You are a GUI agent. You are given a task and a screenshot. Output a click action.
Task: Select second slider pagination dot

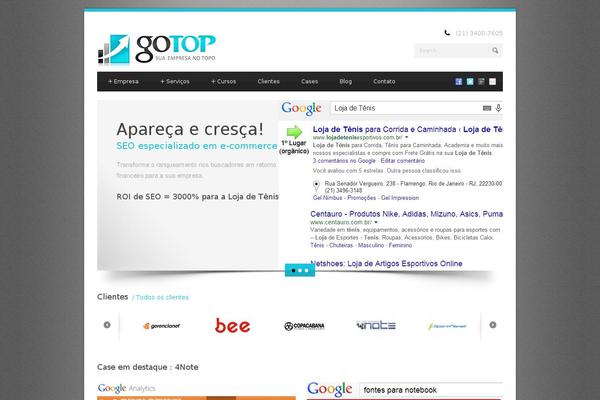[300, 270]
